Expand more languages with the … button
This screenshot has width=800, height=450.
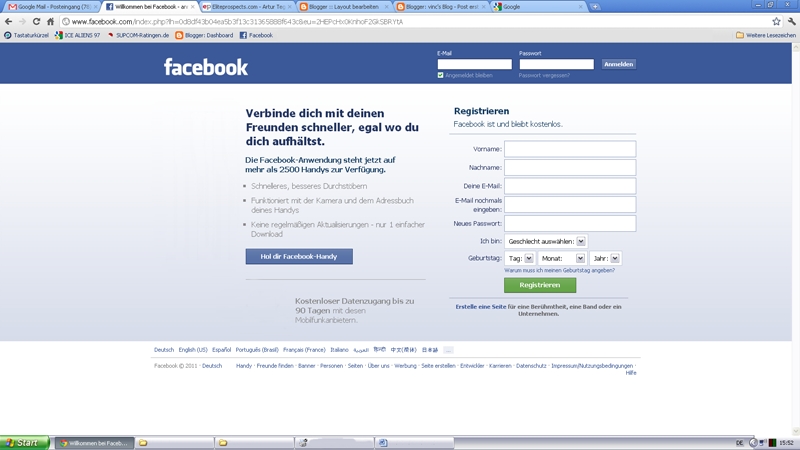tap(448, 350)
